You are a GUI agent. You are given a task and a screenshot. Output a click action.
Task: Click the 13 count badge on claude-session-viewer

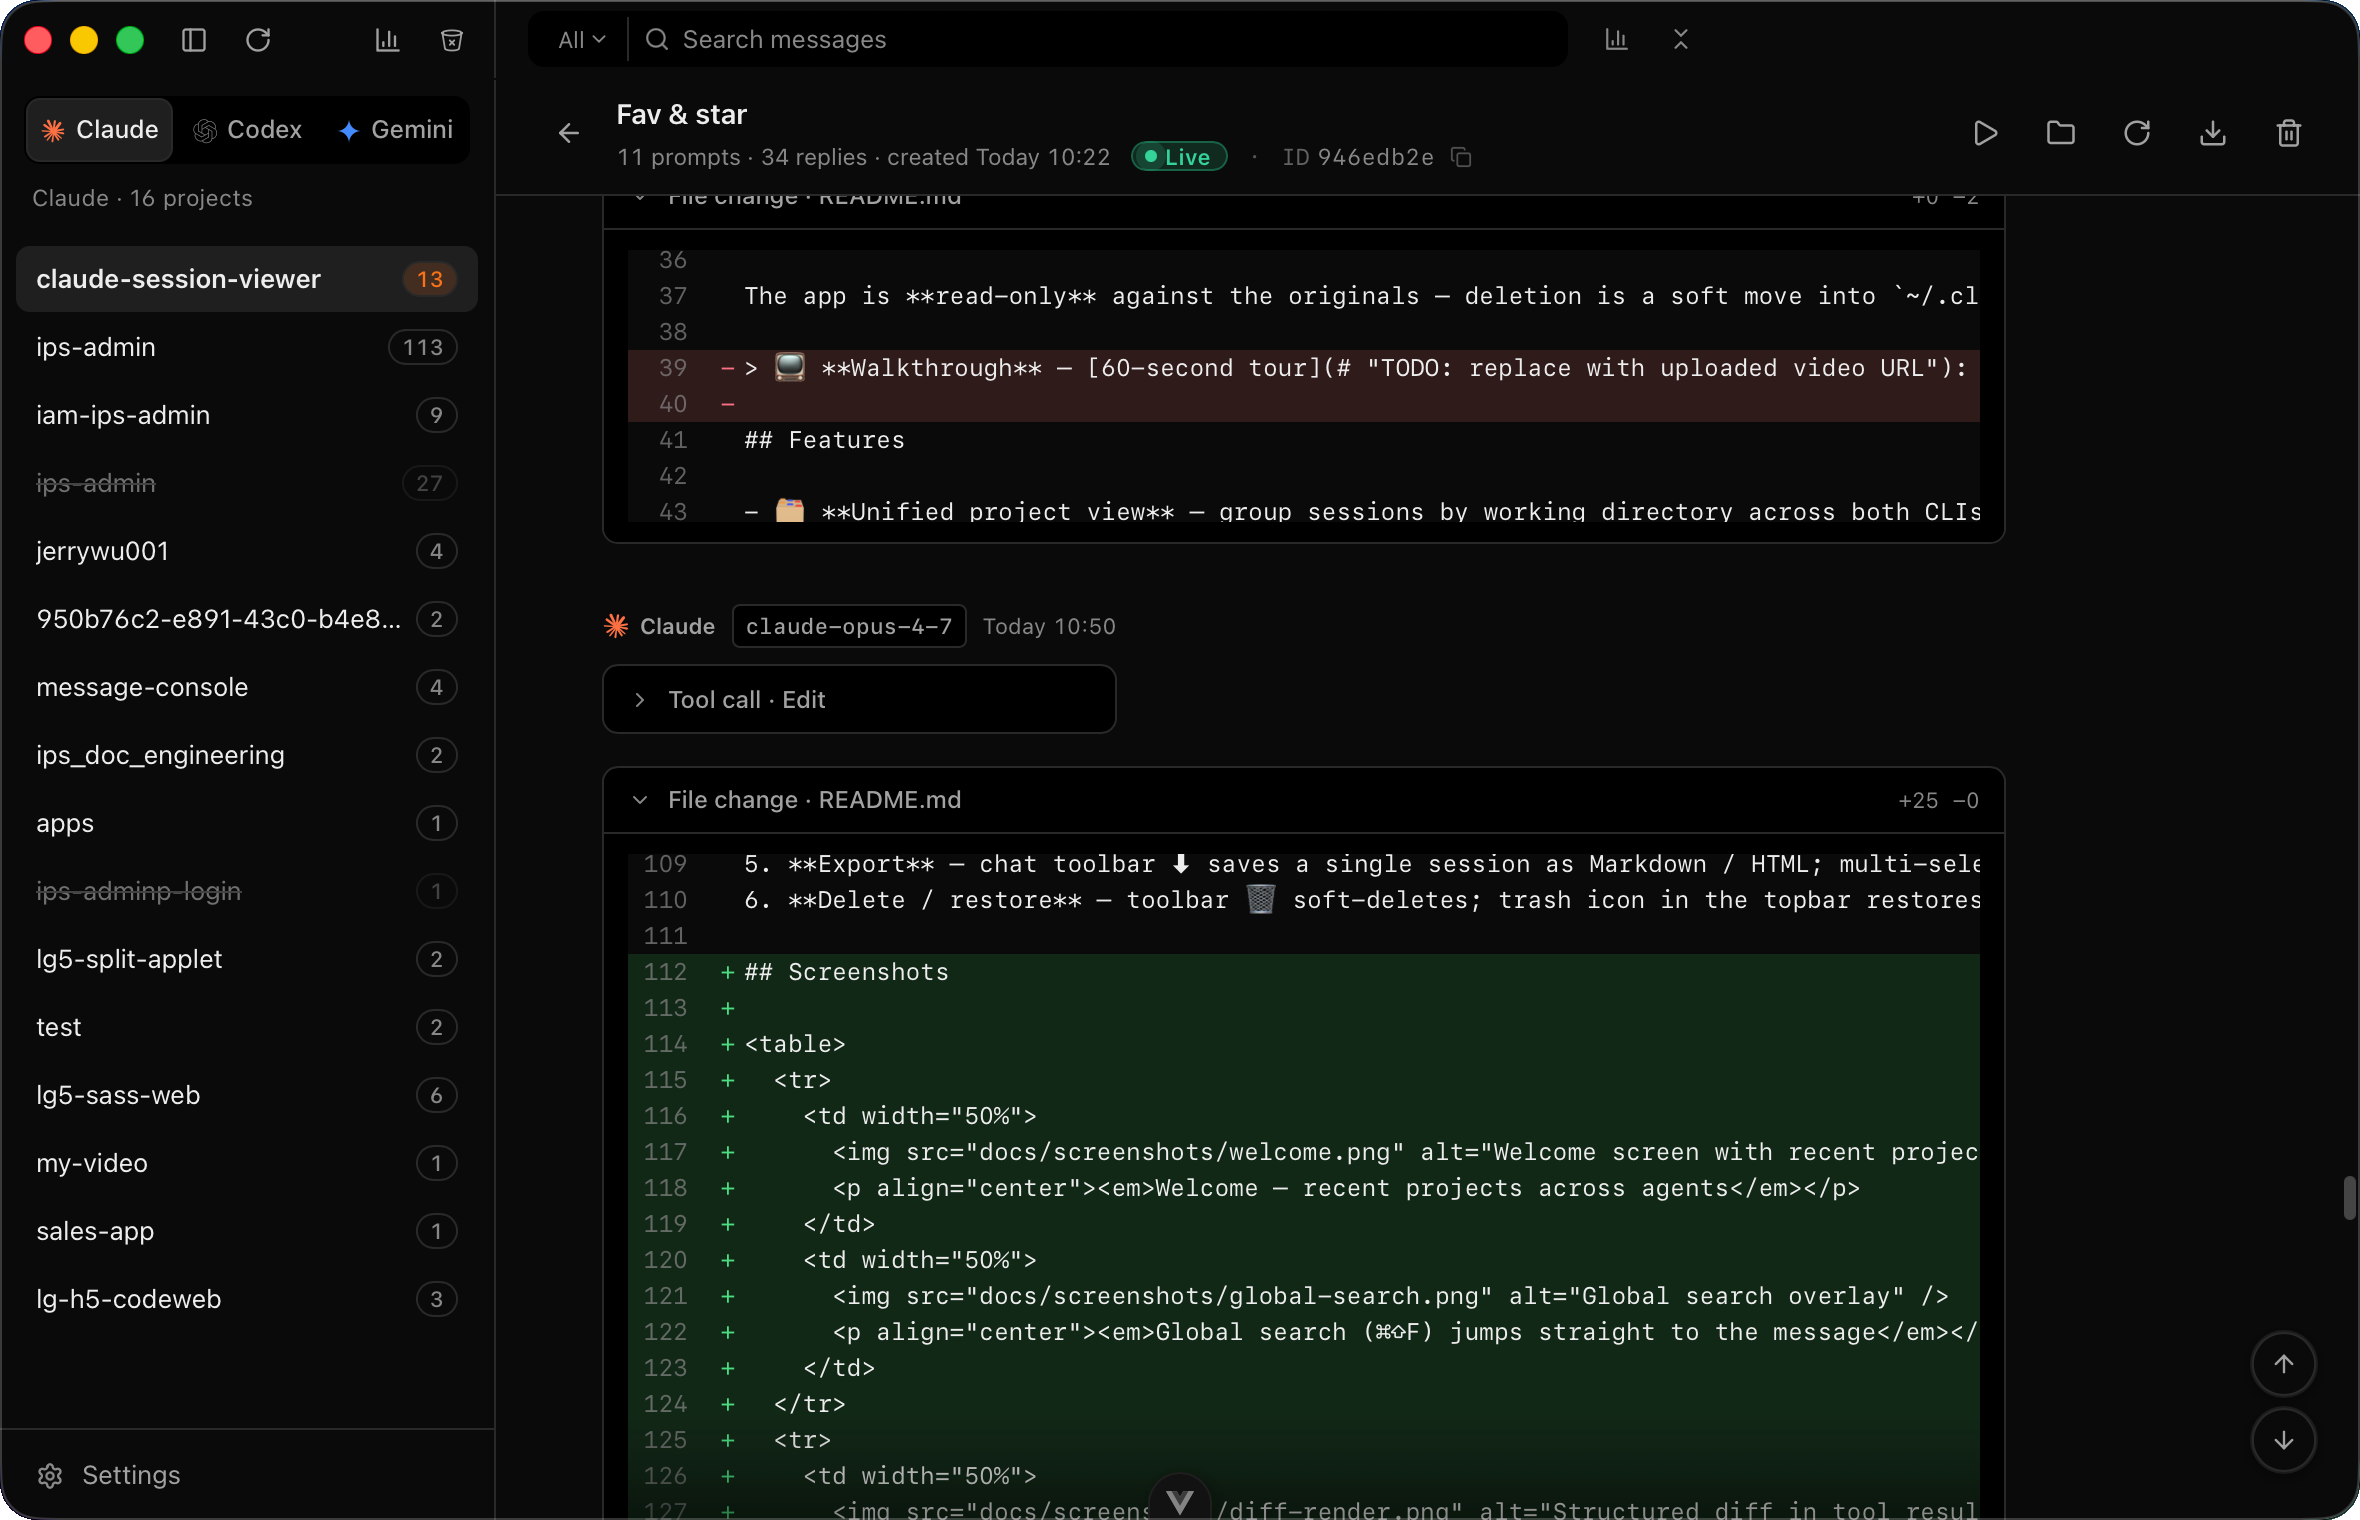click(430, 279)
